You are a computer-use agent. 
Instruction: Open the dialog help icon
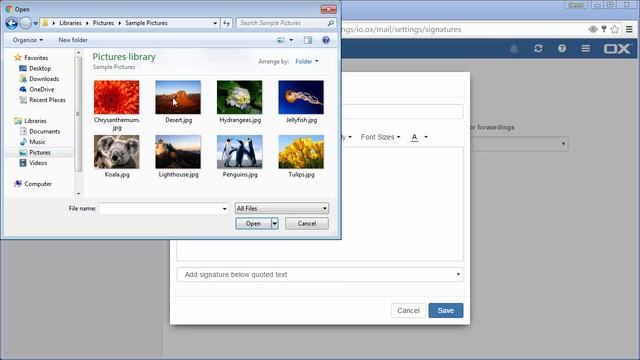[326, 40]
